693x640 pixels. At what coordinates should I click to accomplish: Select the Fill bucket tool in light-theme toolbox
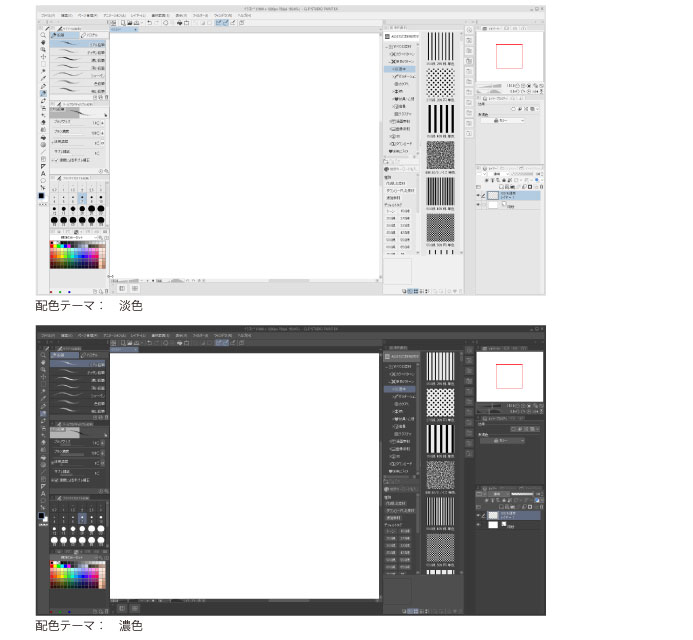pos(43,137)
